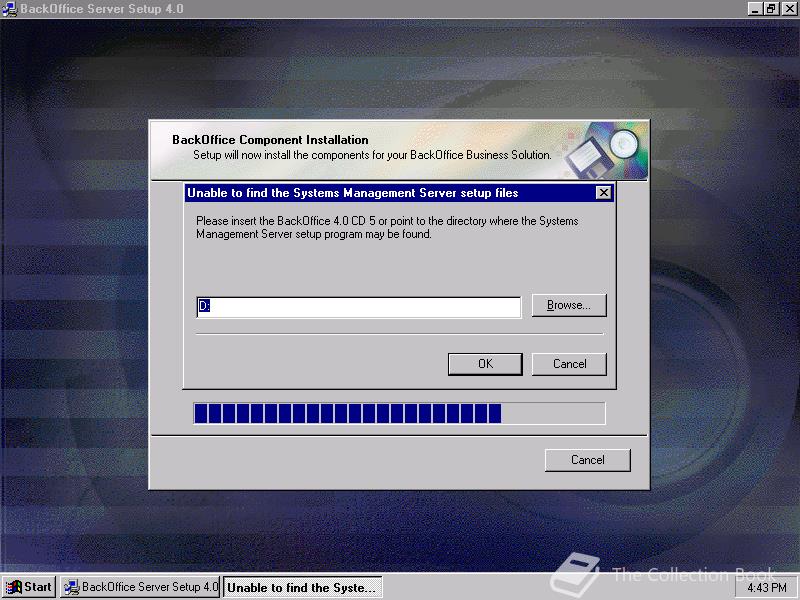This screenshot has height=600, width=800.
Task: Click the installation progress bar
Action: [399, 413]
